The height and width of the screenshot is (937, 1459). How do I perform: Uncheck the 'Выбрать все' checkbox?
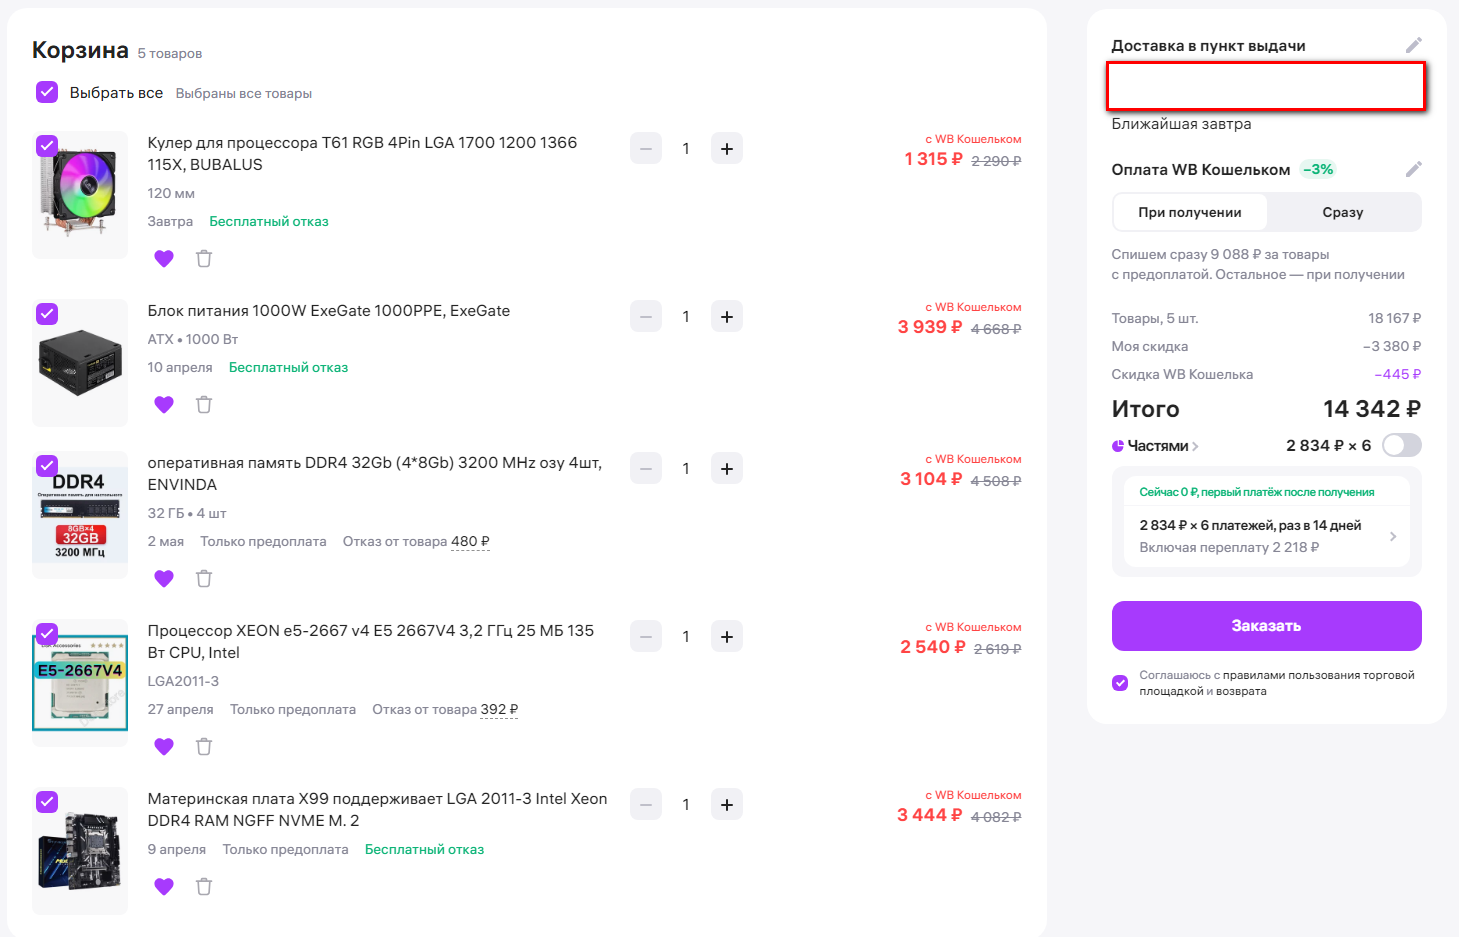[x=47, y=92]
